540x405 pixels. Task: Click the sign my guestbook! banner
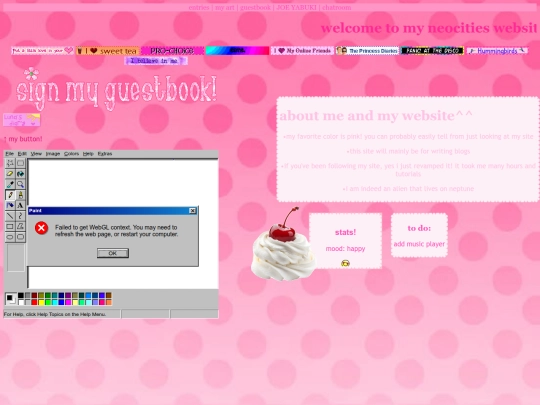coord(116,90)
